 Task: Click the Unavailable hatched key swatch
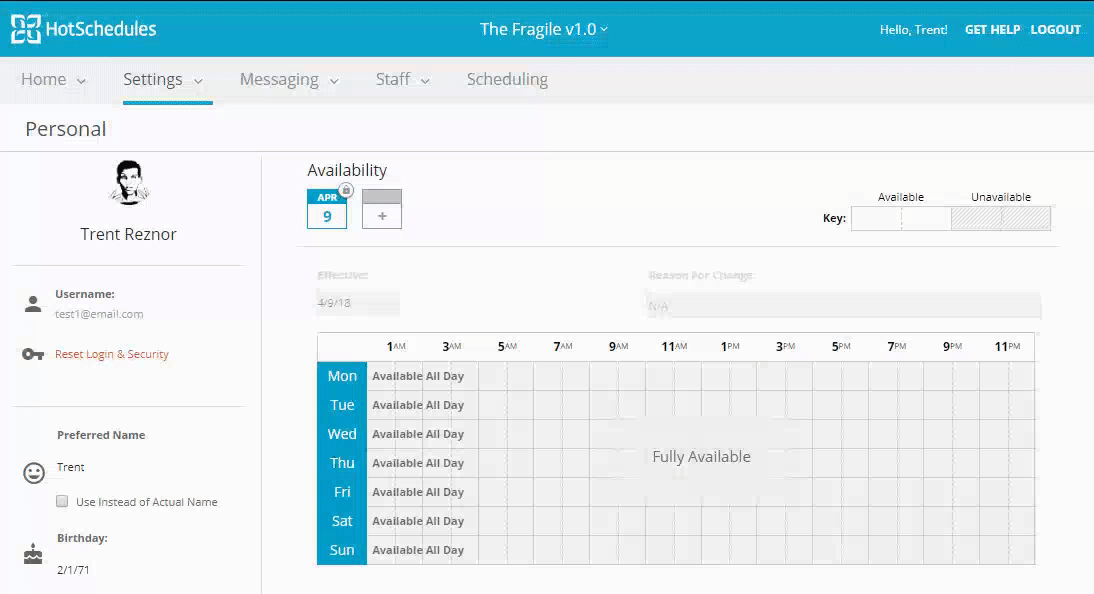(x=1001, y=218)
